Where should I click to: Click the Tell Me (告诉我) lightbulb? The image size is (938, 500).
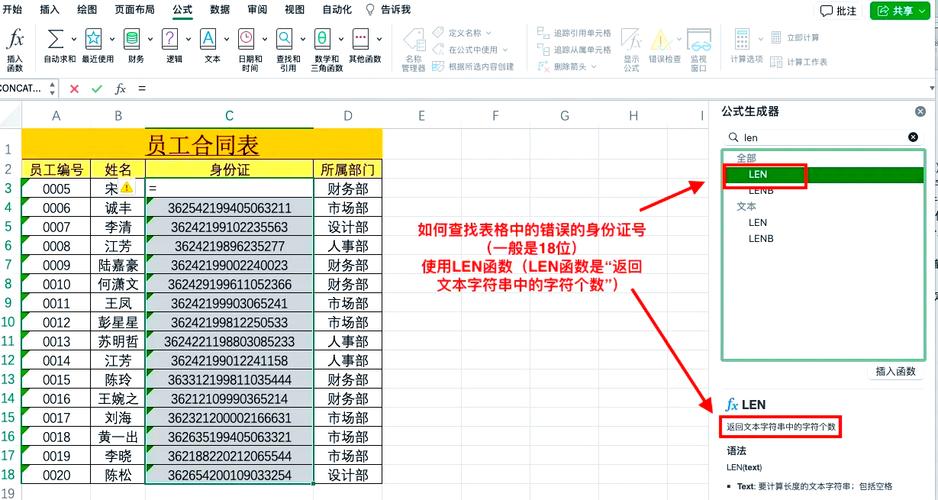click(x=370, y=10)
